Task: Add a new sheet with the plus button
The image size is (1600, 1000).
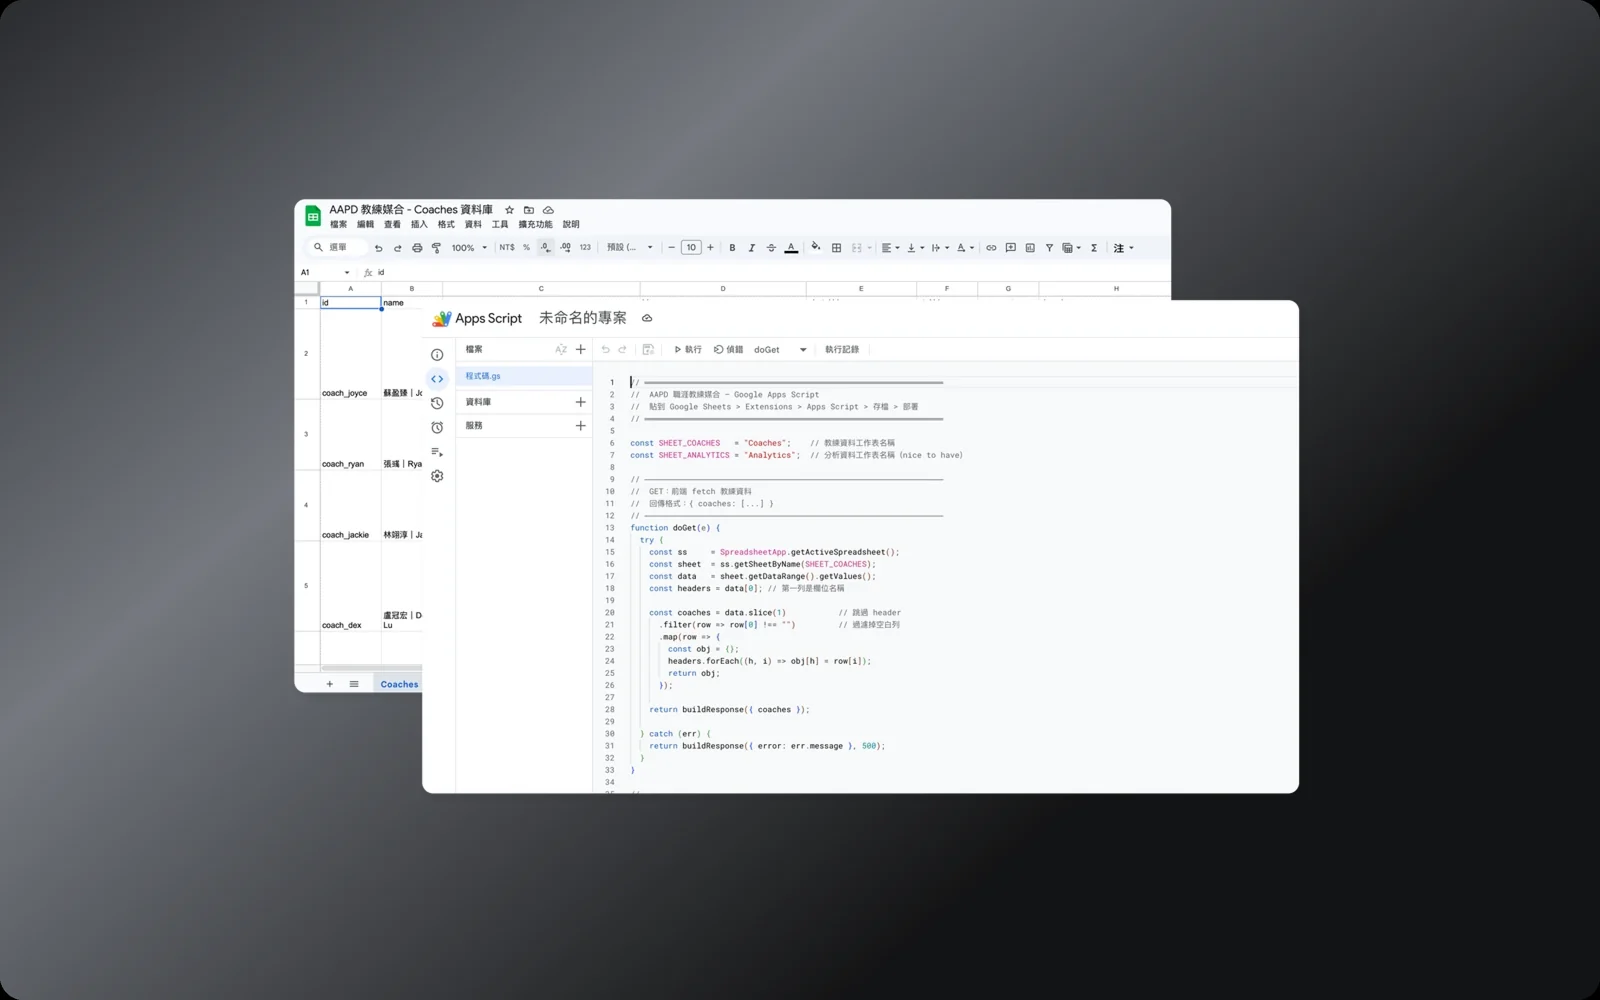Action: pos(330,684)
